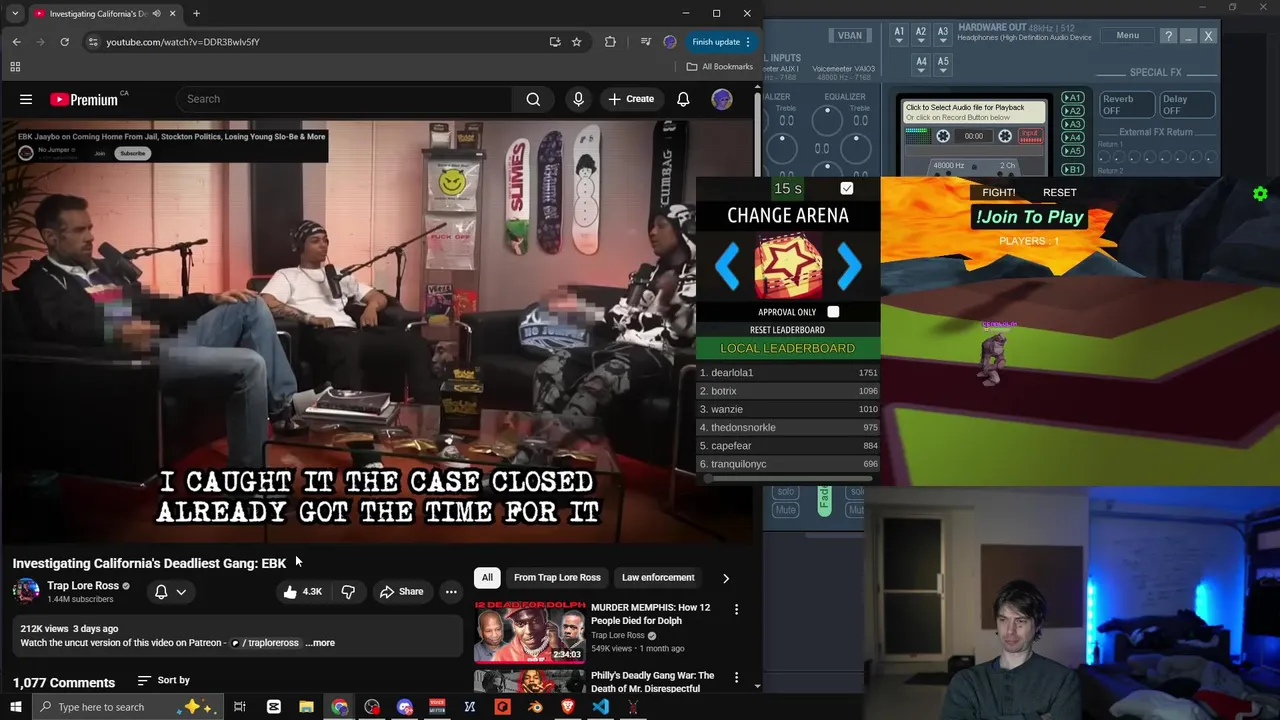Click the green gear in game window
The height and width of the screenshot is (720, 1280).
point(1260,194)
